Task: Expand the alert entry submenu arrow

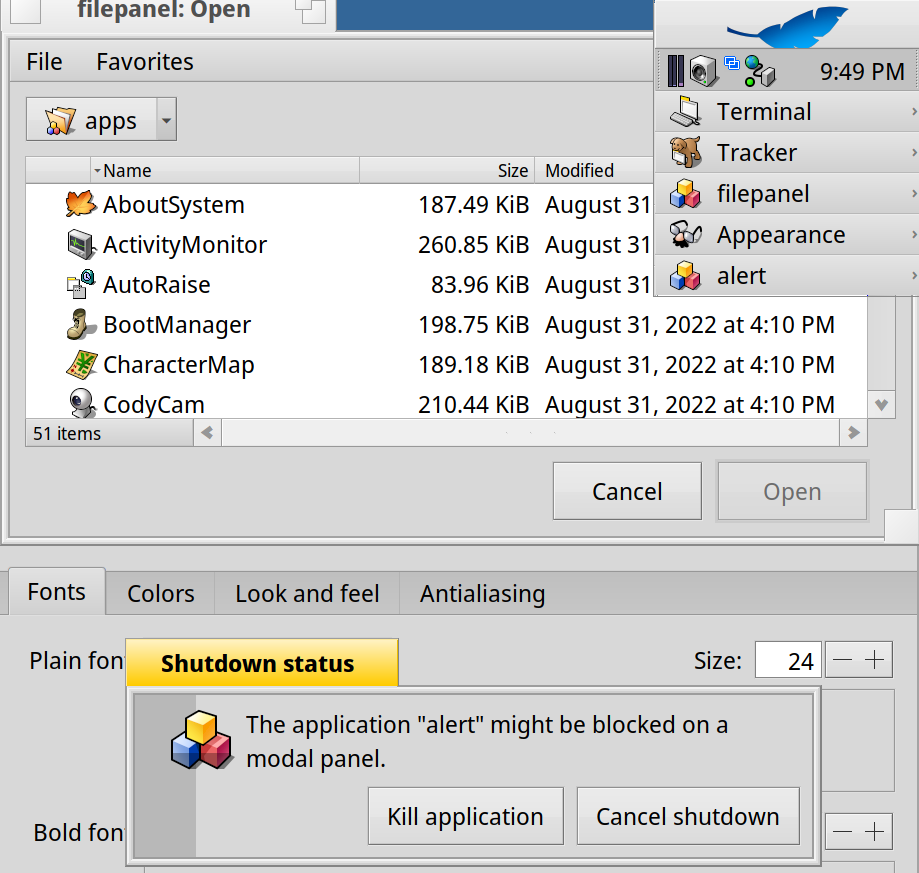Action: coord(914,275)
